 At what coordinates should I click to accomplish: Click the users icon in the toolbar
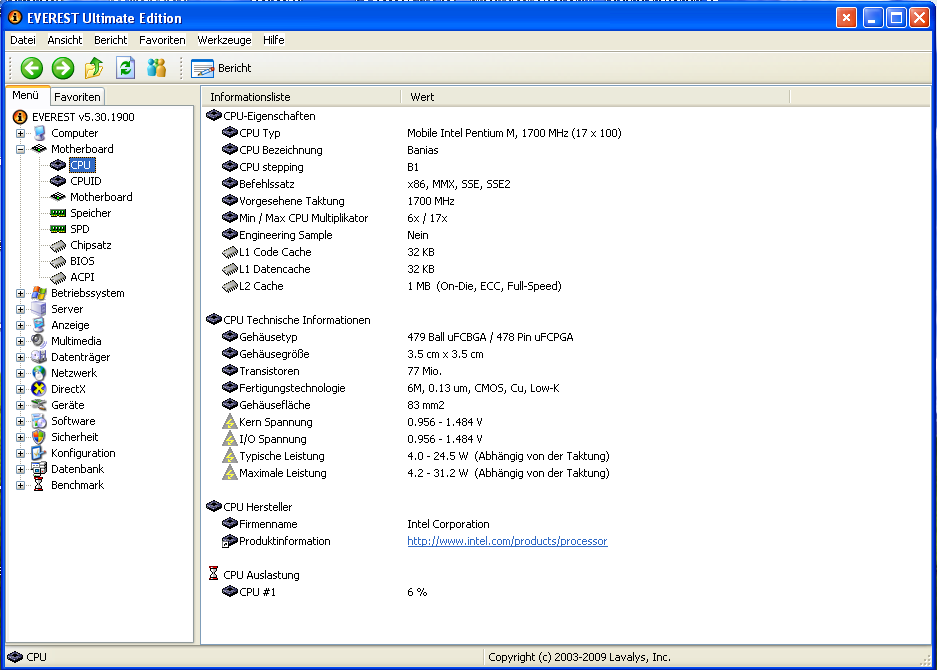coord(157,68)
